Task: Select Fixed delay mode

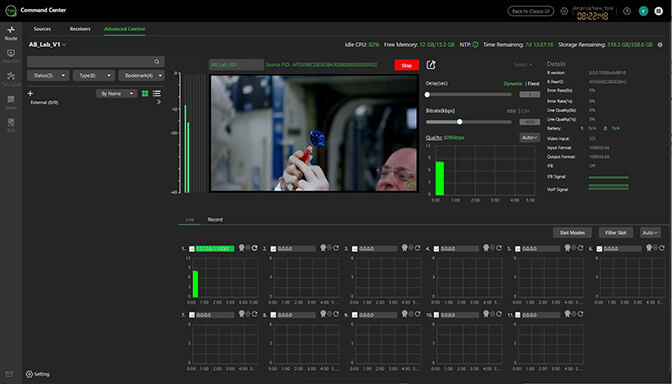Action: click(x=534, y=84)
